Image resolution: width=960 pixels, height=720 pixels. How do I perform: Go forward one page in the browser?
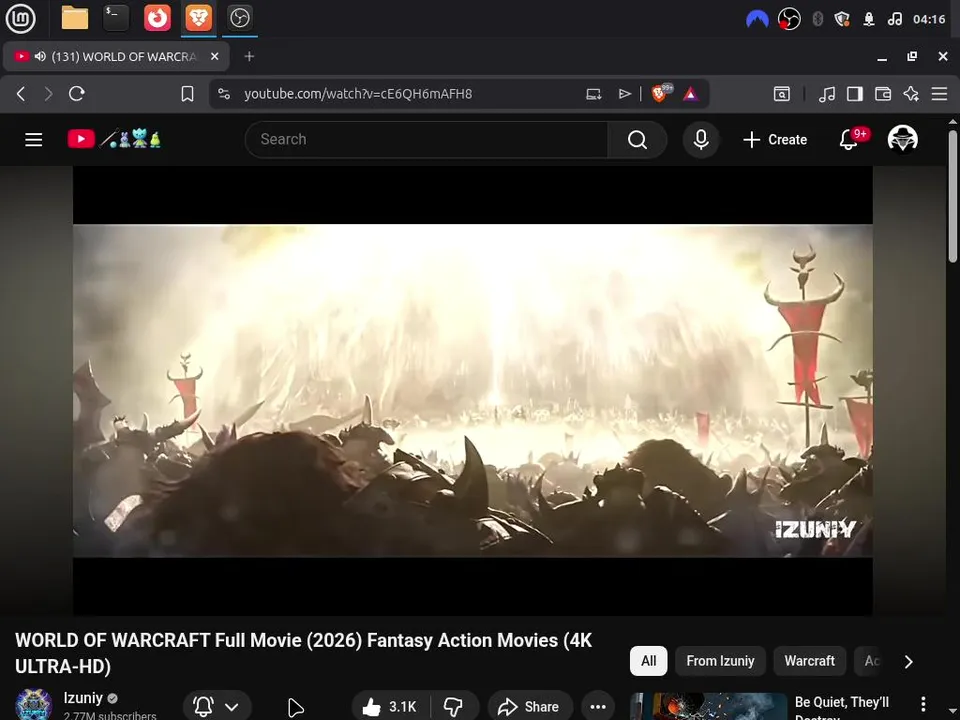click(x=48, y=94)
